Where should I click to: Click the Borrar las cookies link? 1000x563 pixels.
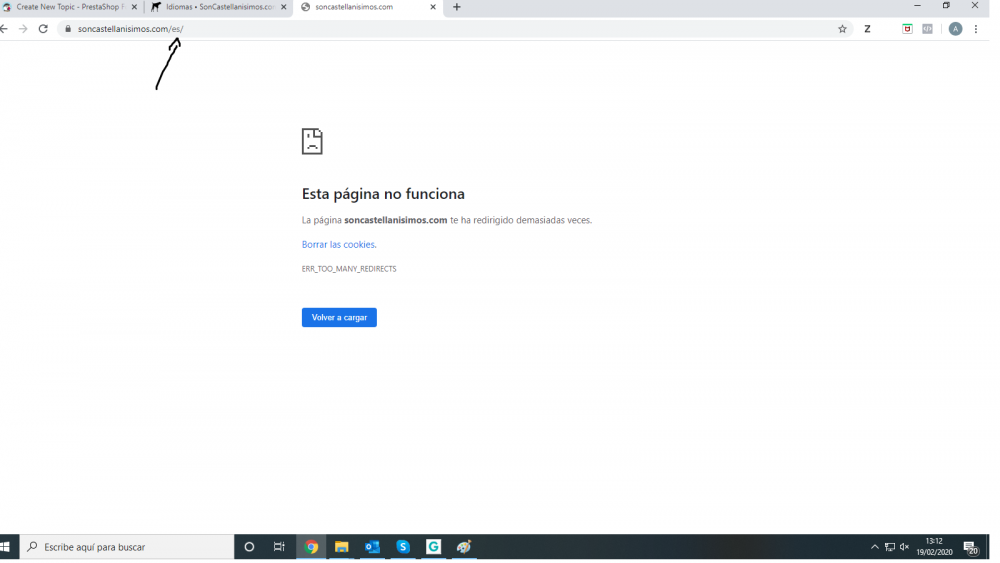click(339, 245)
